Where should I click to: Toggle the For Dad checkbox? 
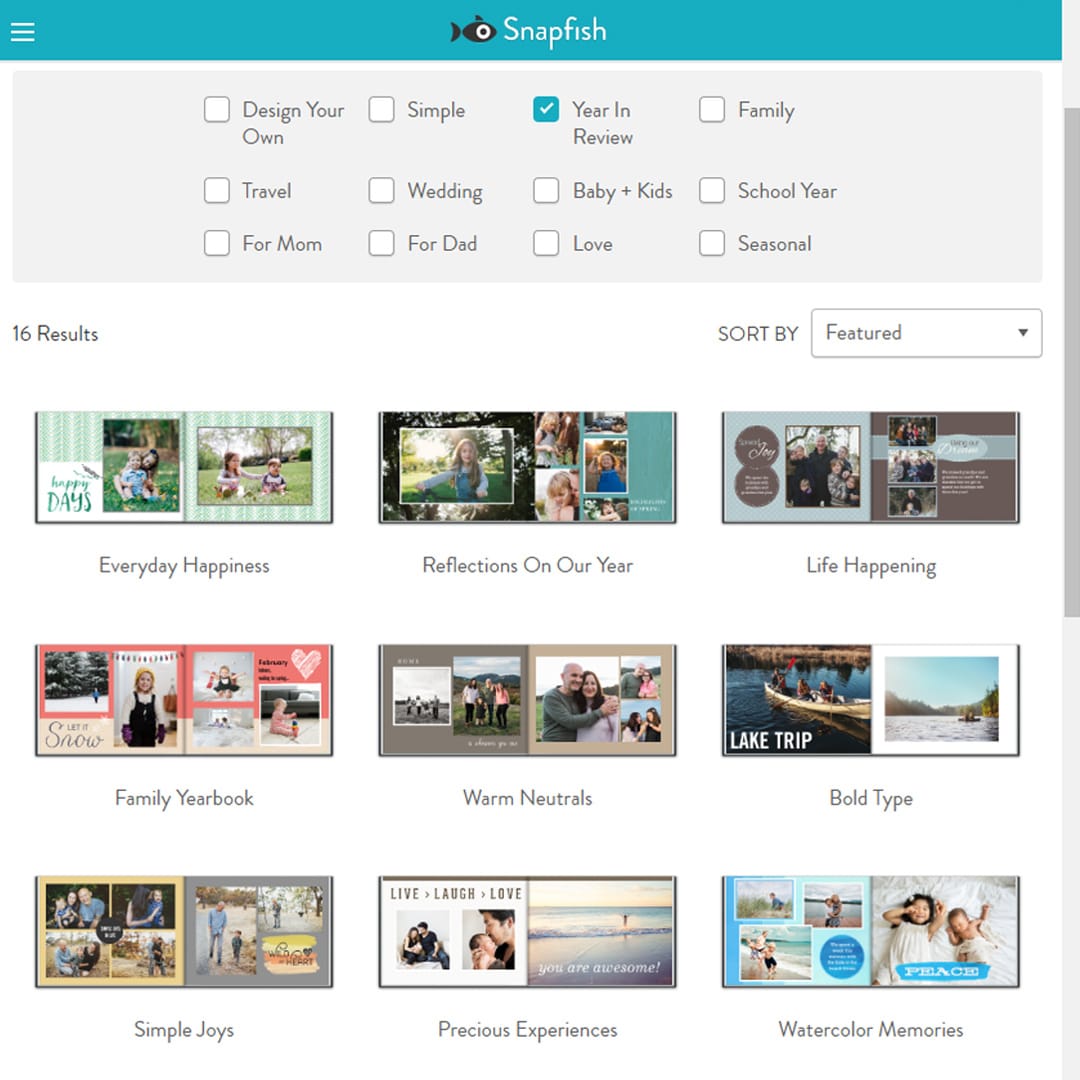(381, 243)
